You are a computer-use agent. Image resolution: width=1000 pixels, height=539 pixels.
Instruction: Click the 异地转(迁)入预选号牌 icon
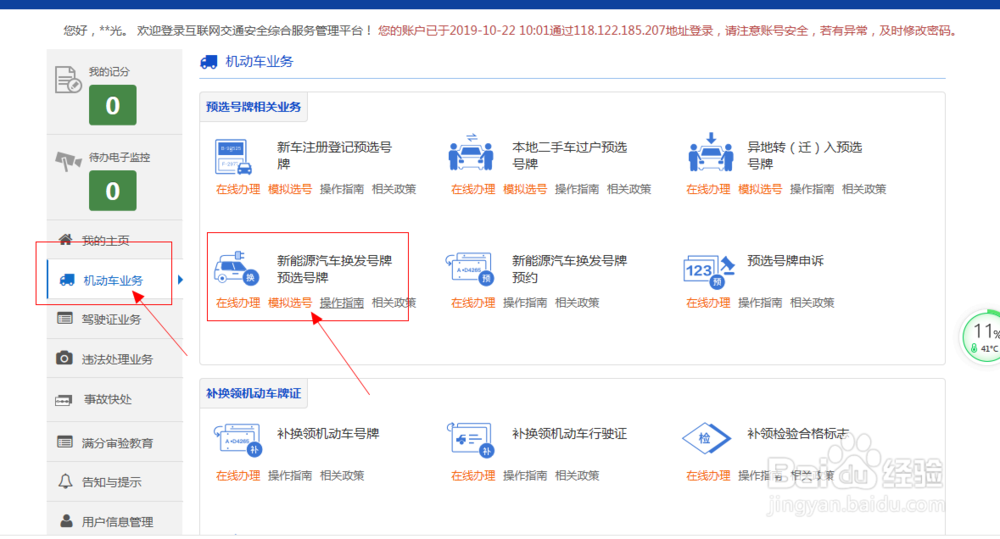tap(710, 152)
